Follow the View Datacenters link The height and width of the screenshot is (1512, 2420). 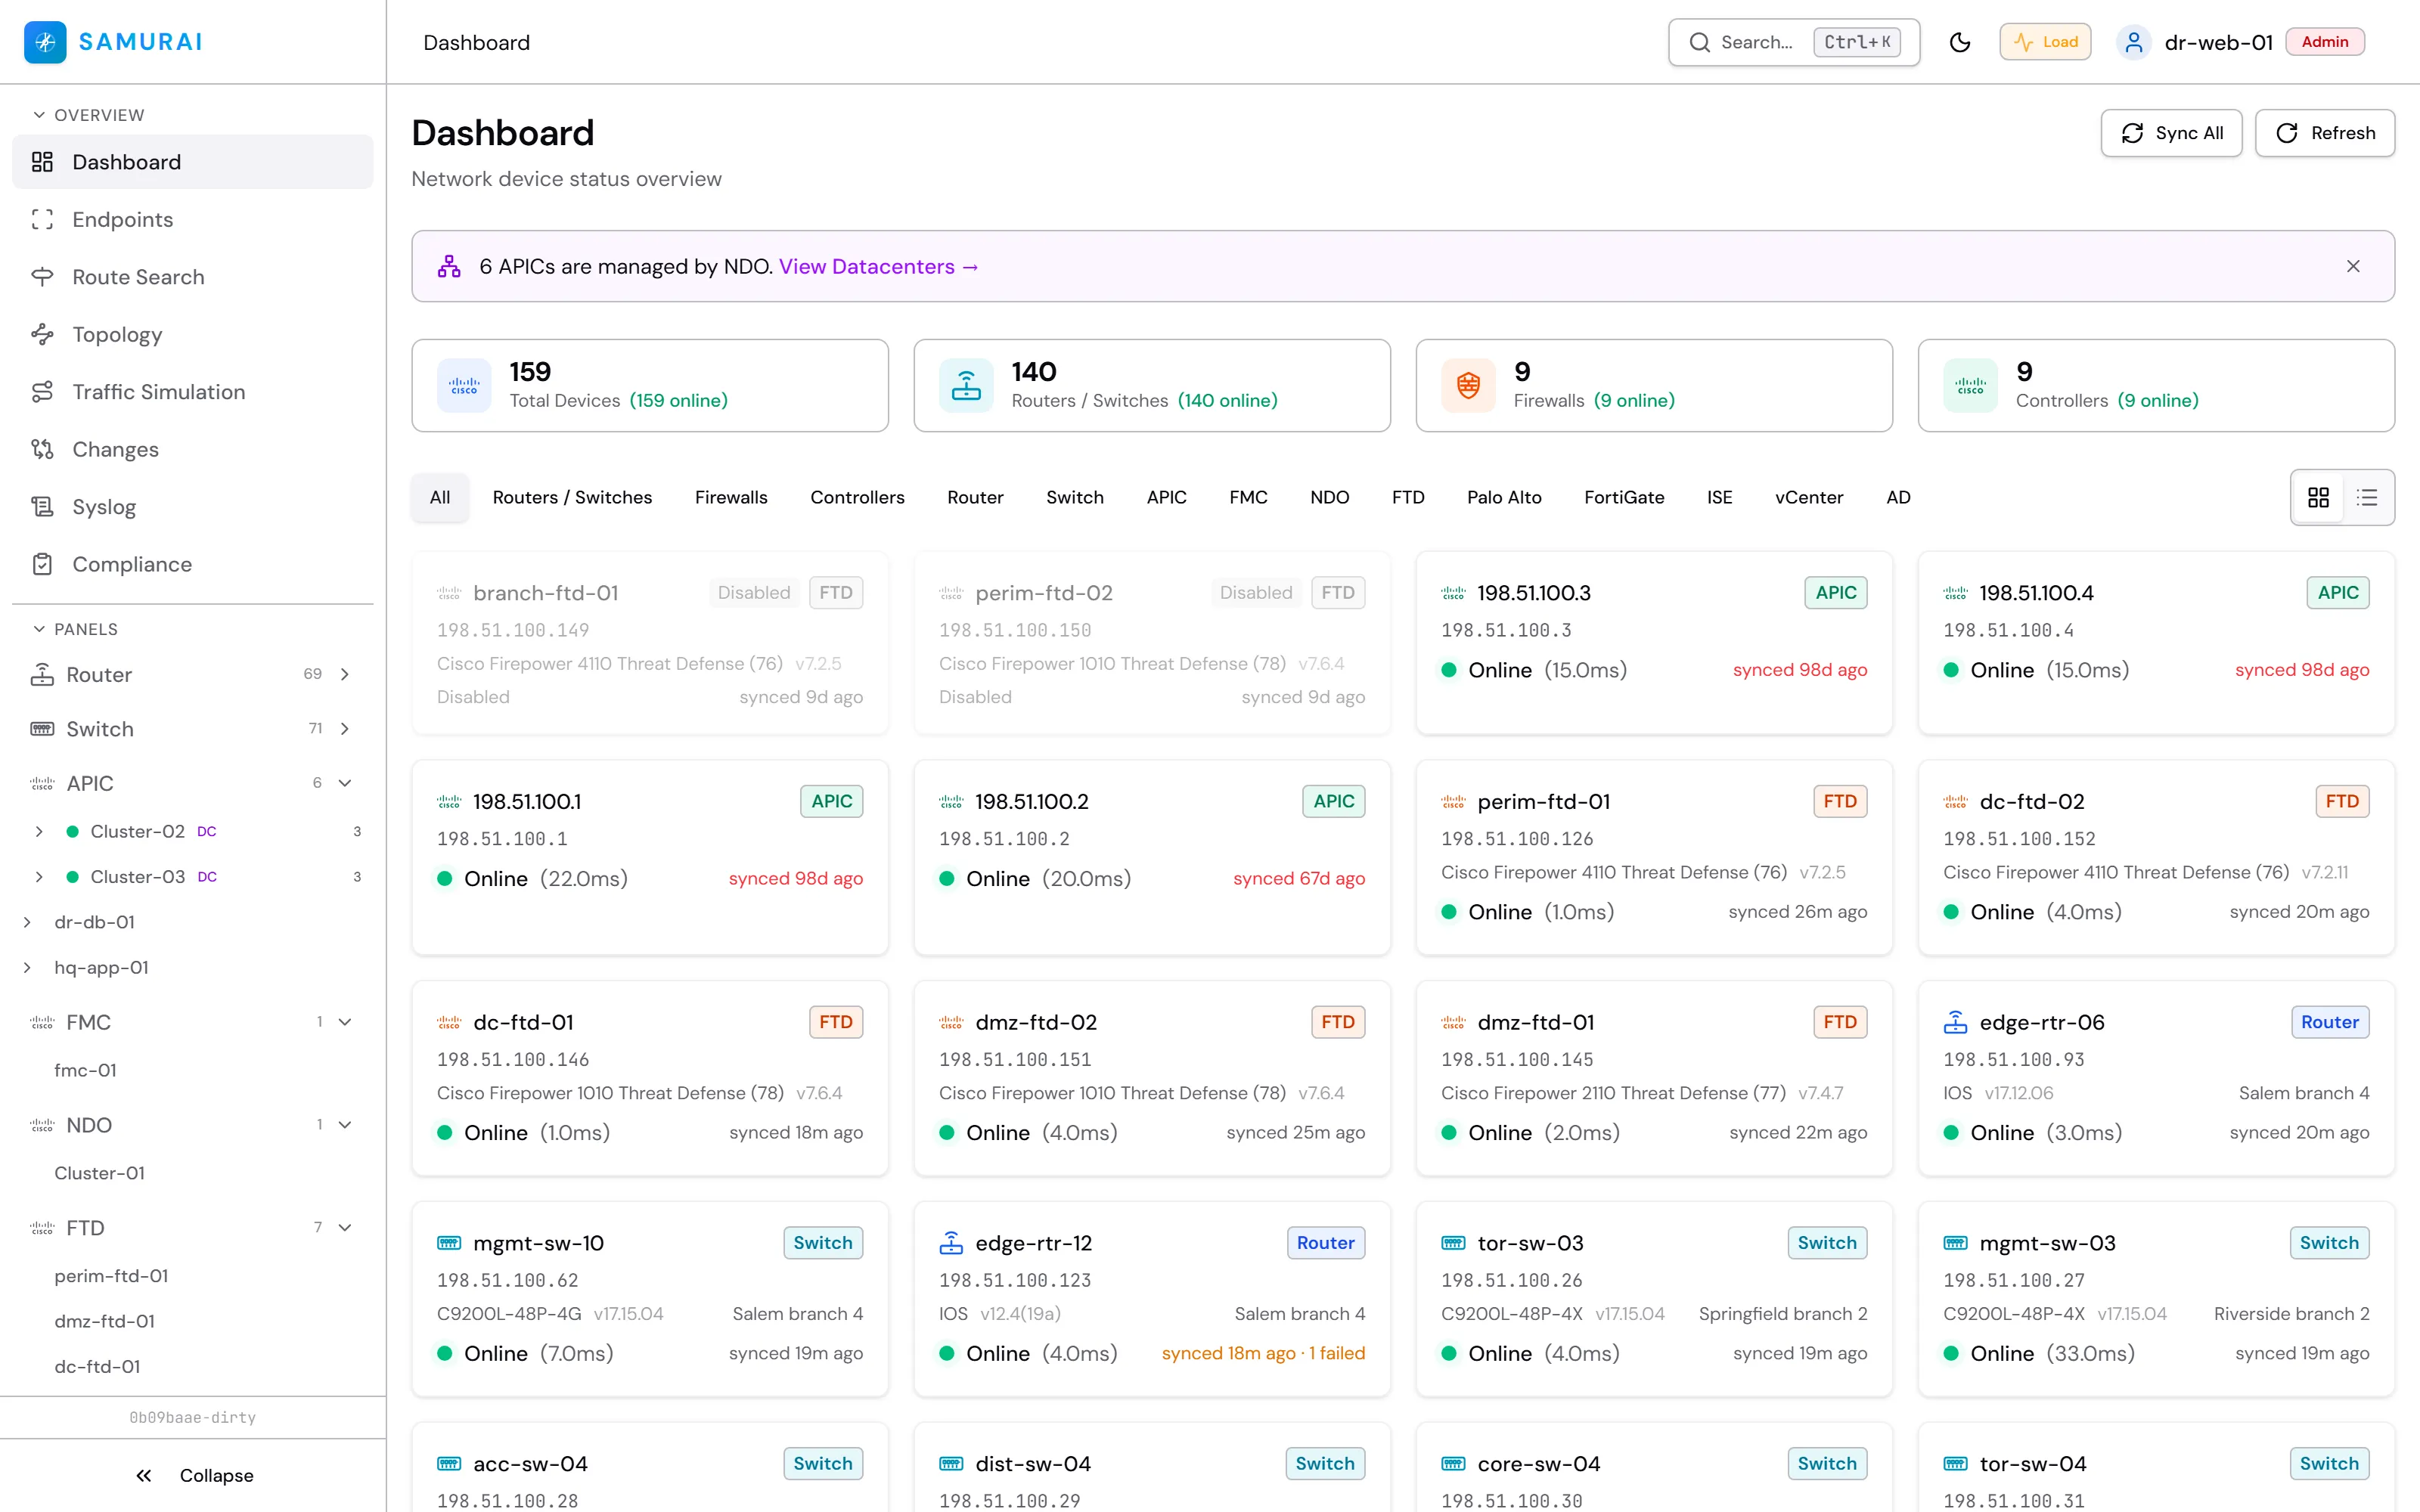pos(878,266)
